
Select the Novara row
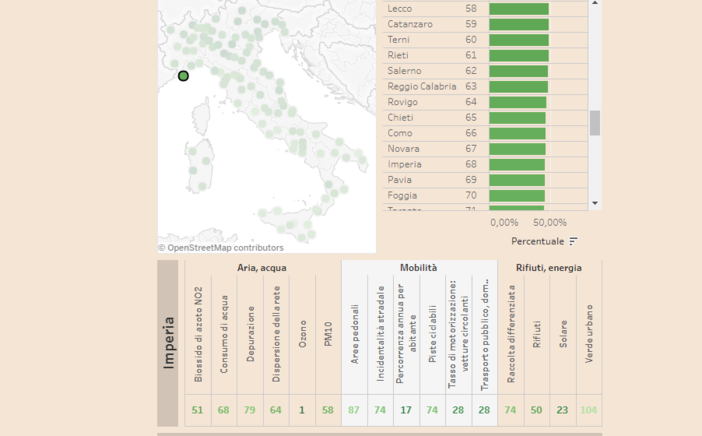485,149
